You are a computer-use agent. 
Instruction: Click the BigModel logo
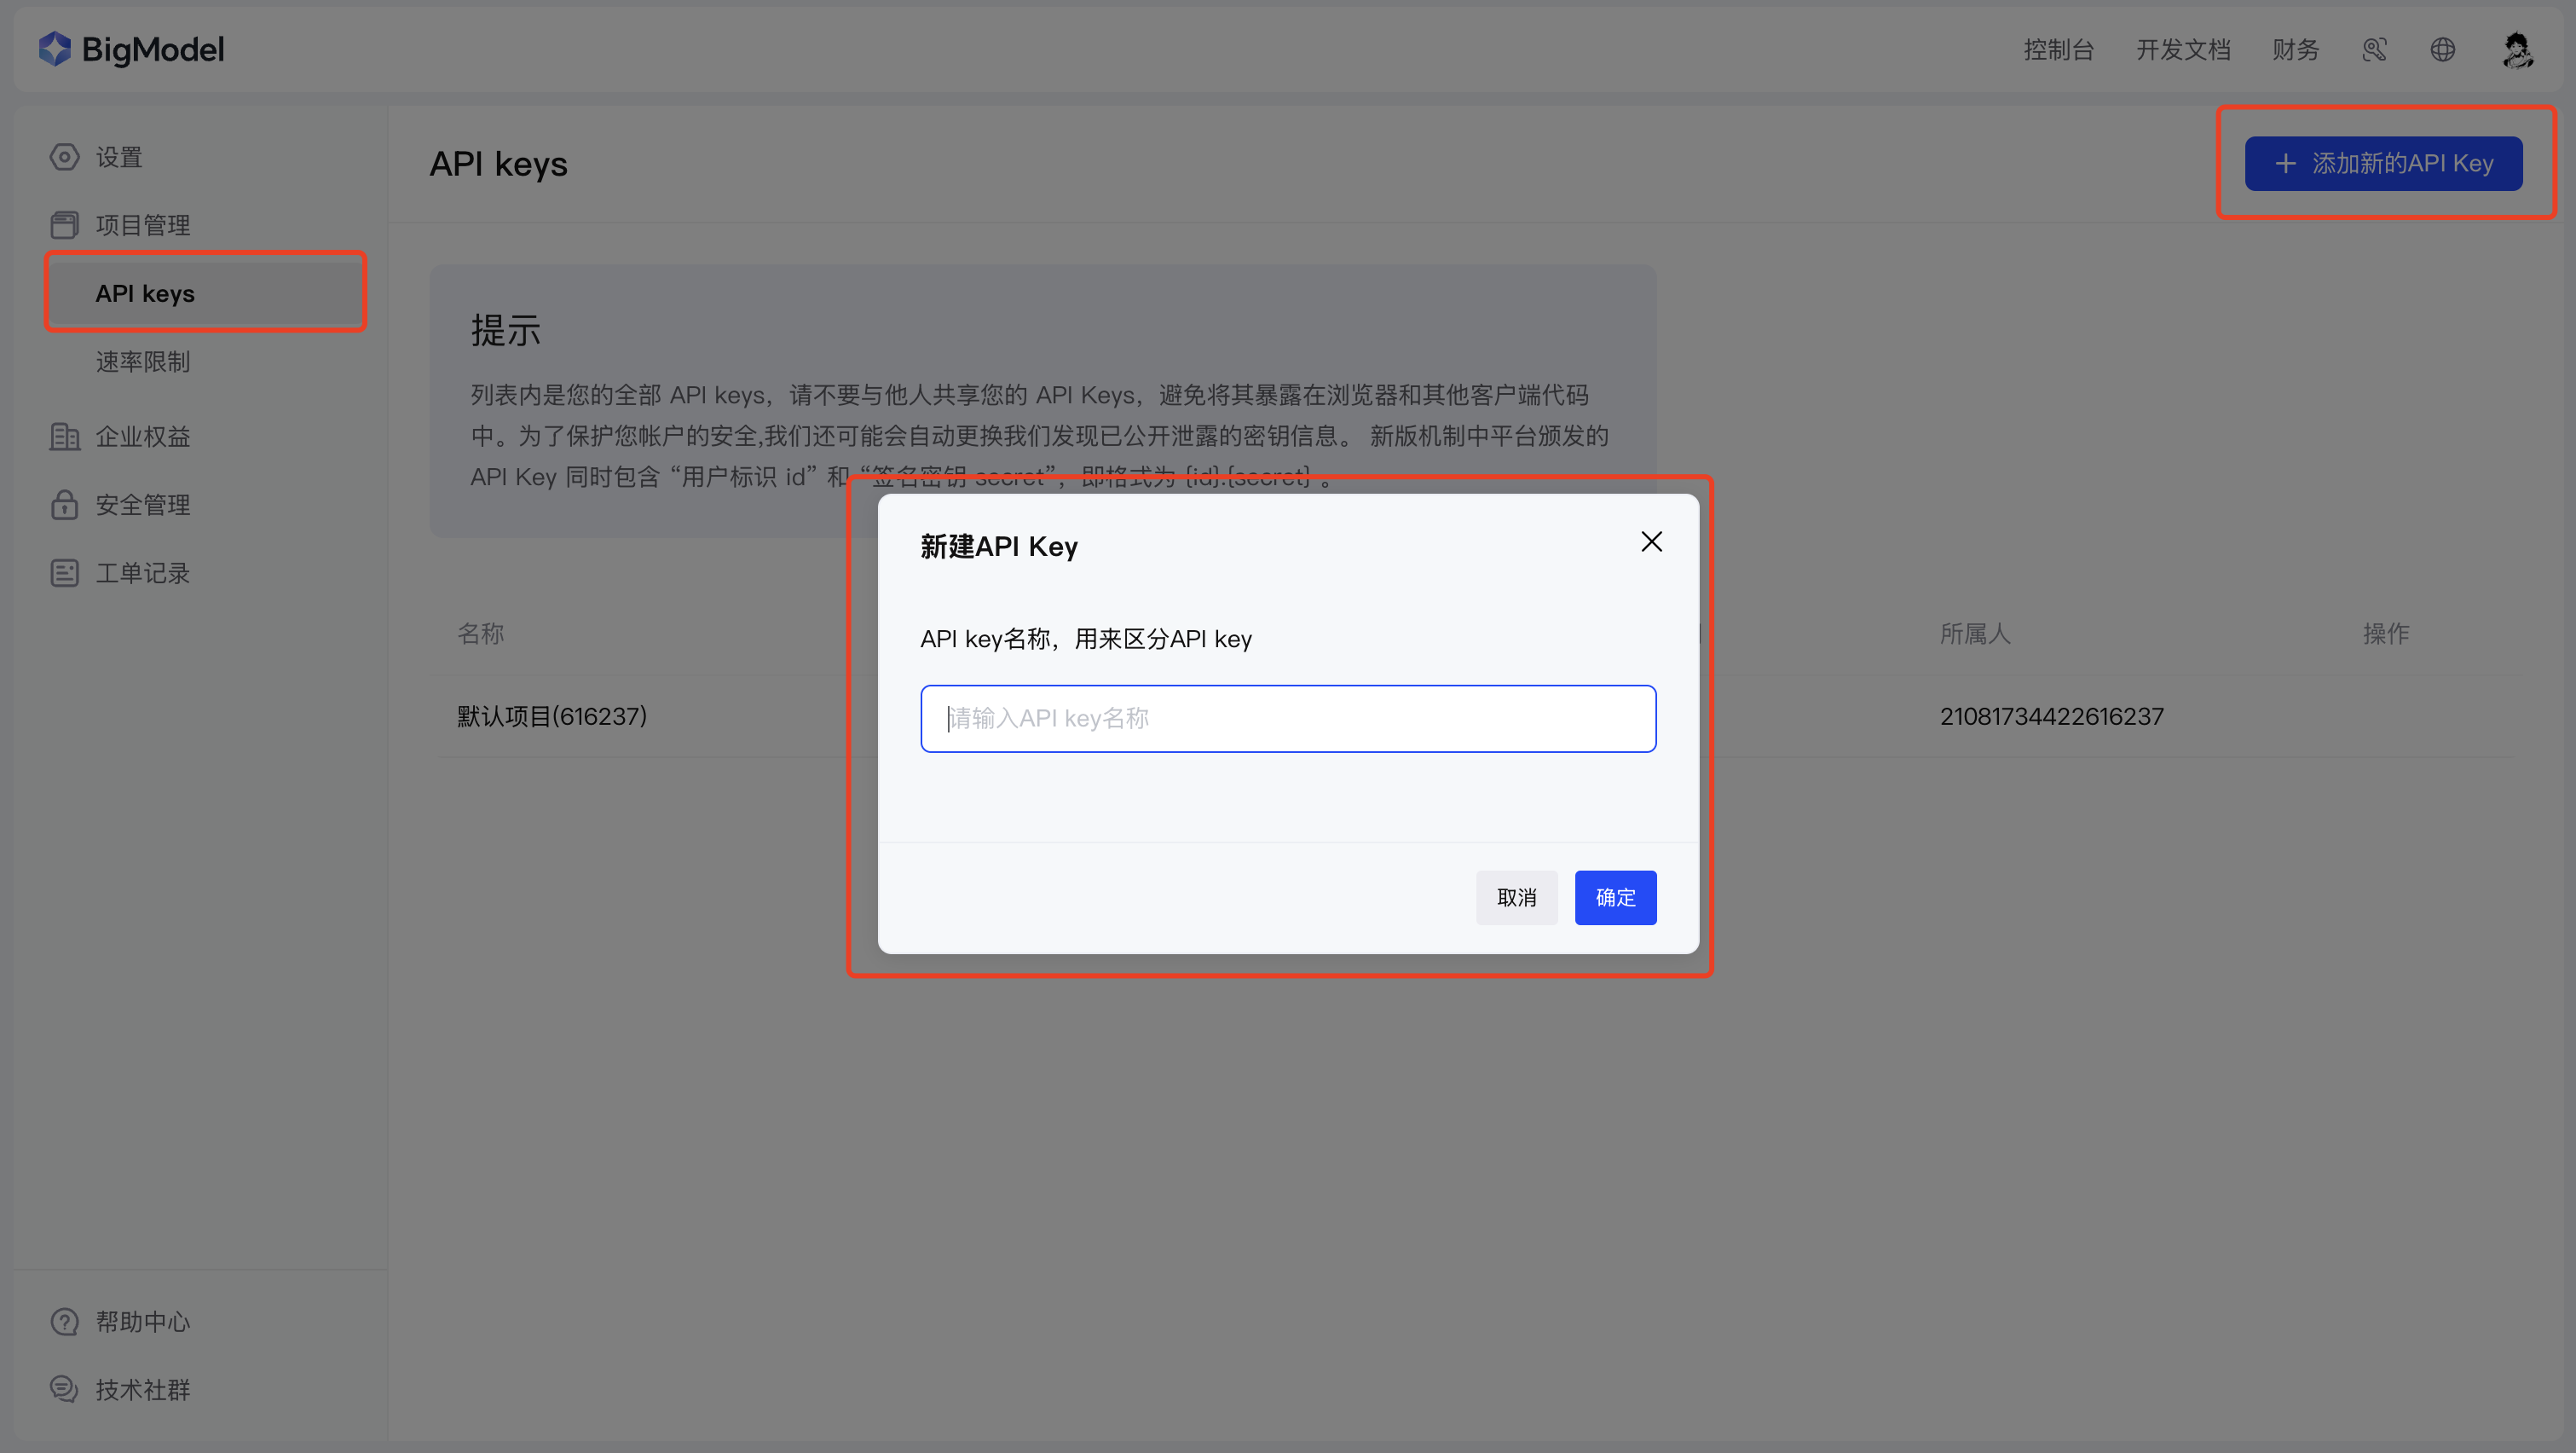(131, 48)
